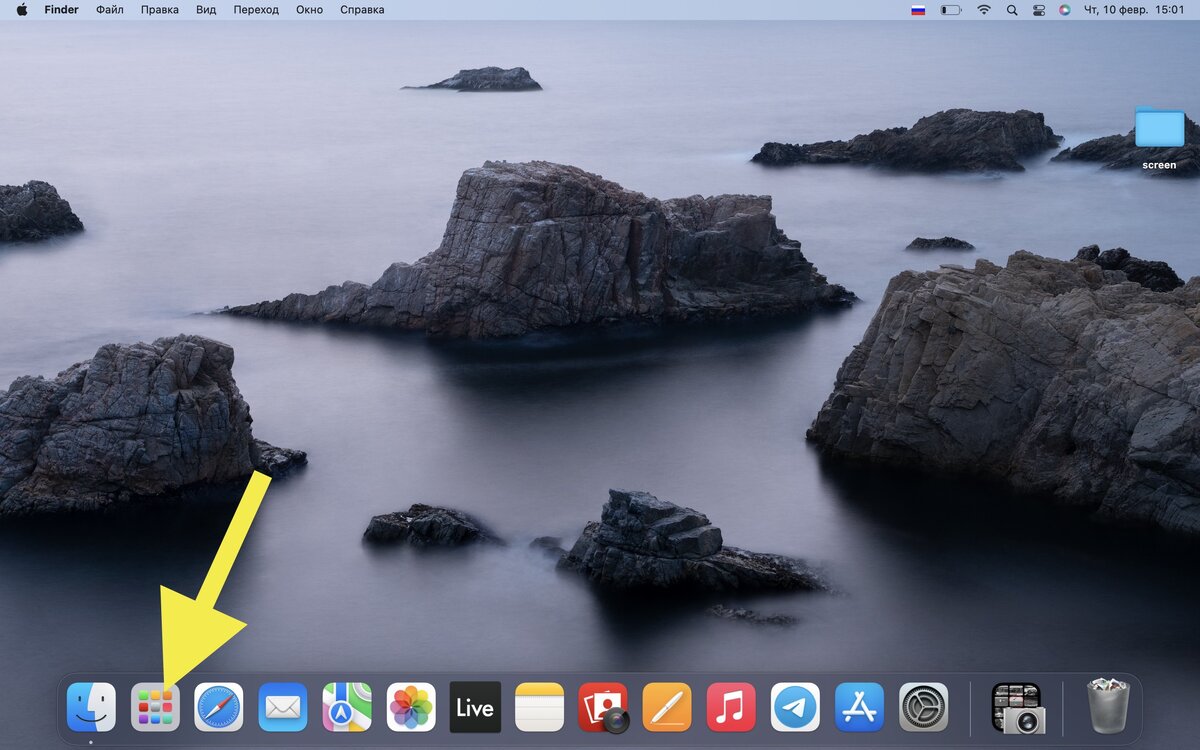1200x750 pixels.
Task: Launch the Photos app in the Dock
Action: click(x=411, y=707)
